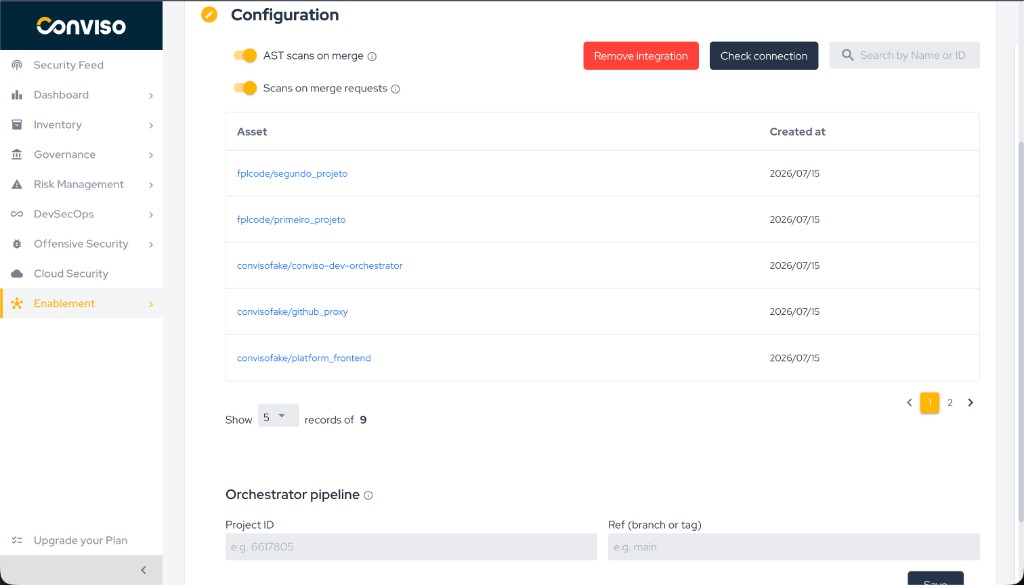The image size is (1024, 585).
Task: Select page 1 in pagination
Action: pos(929,403)
